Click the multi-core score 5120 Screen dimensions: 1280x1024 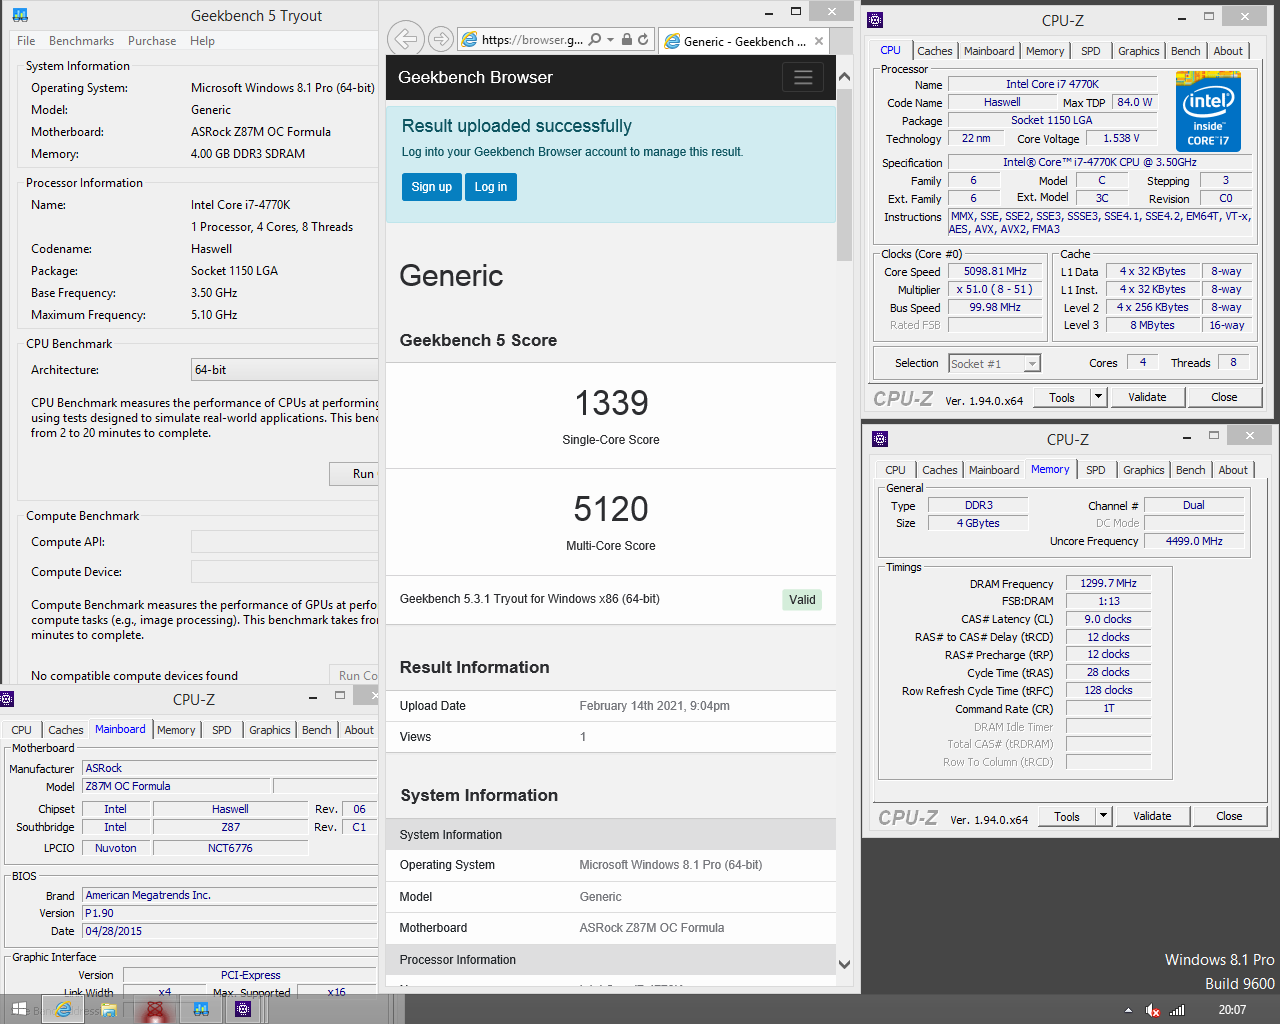(611, 509)
